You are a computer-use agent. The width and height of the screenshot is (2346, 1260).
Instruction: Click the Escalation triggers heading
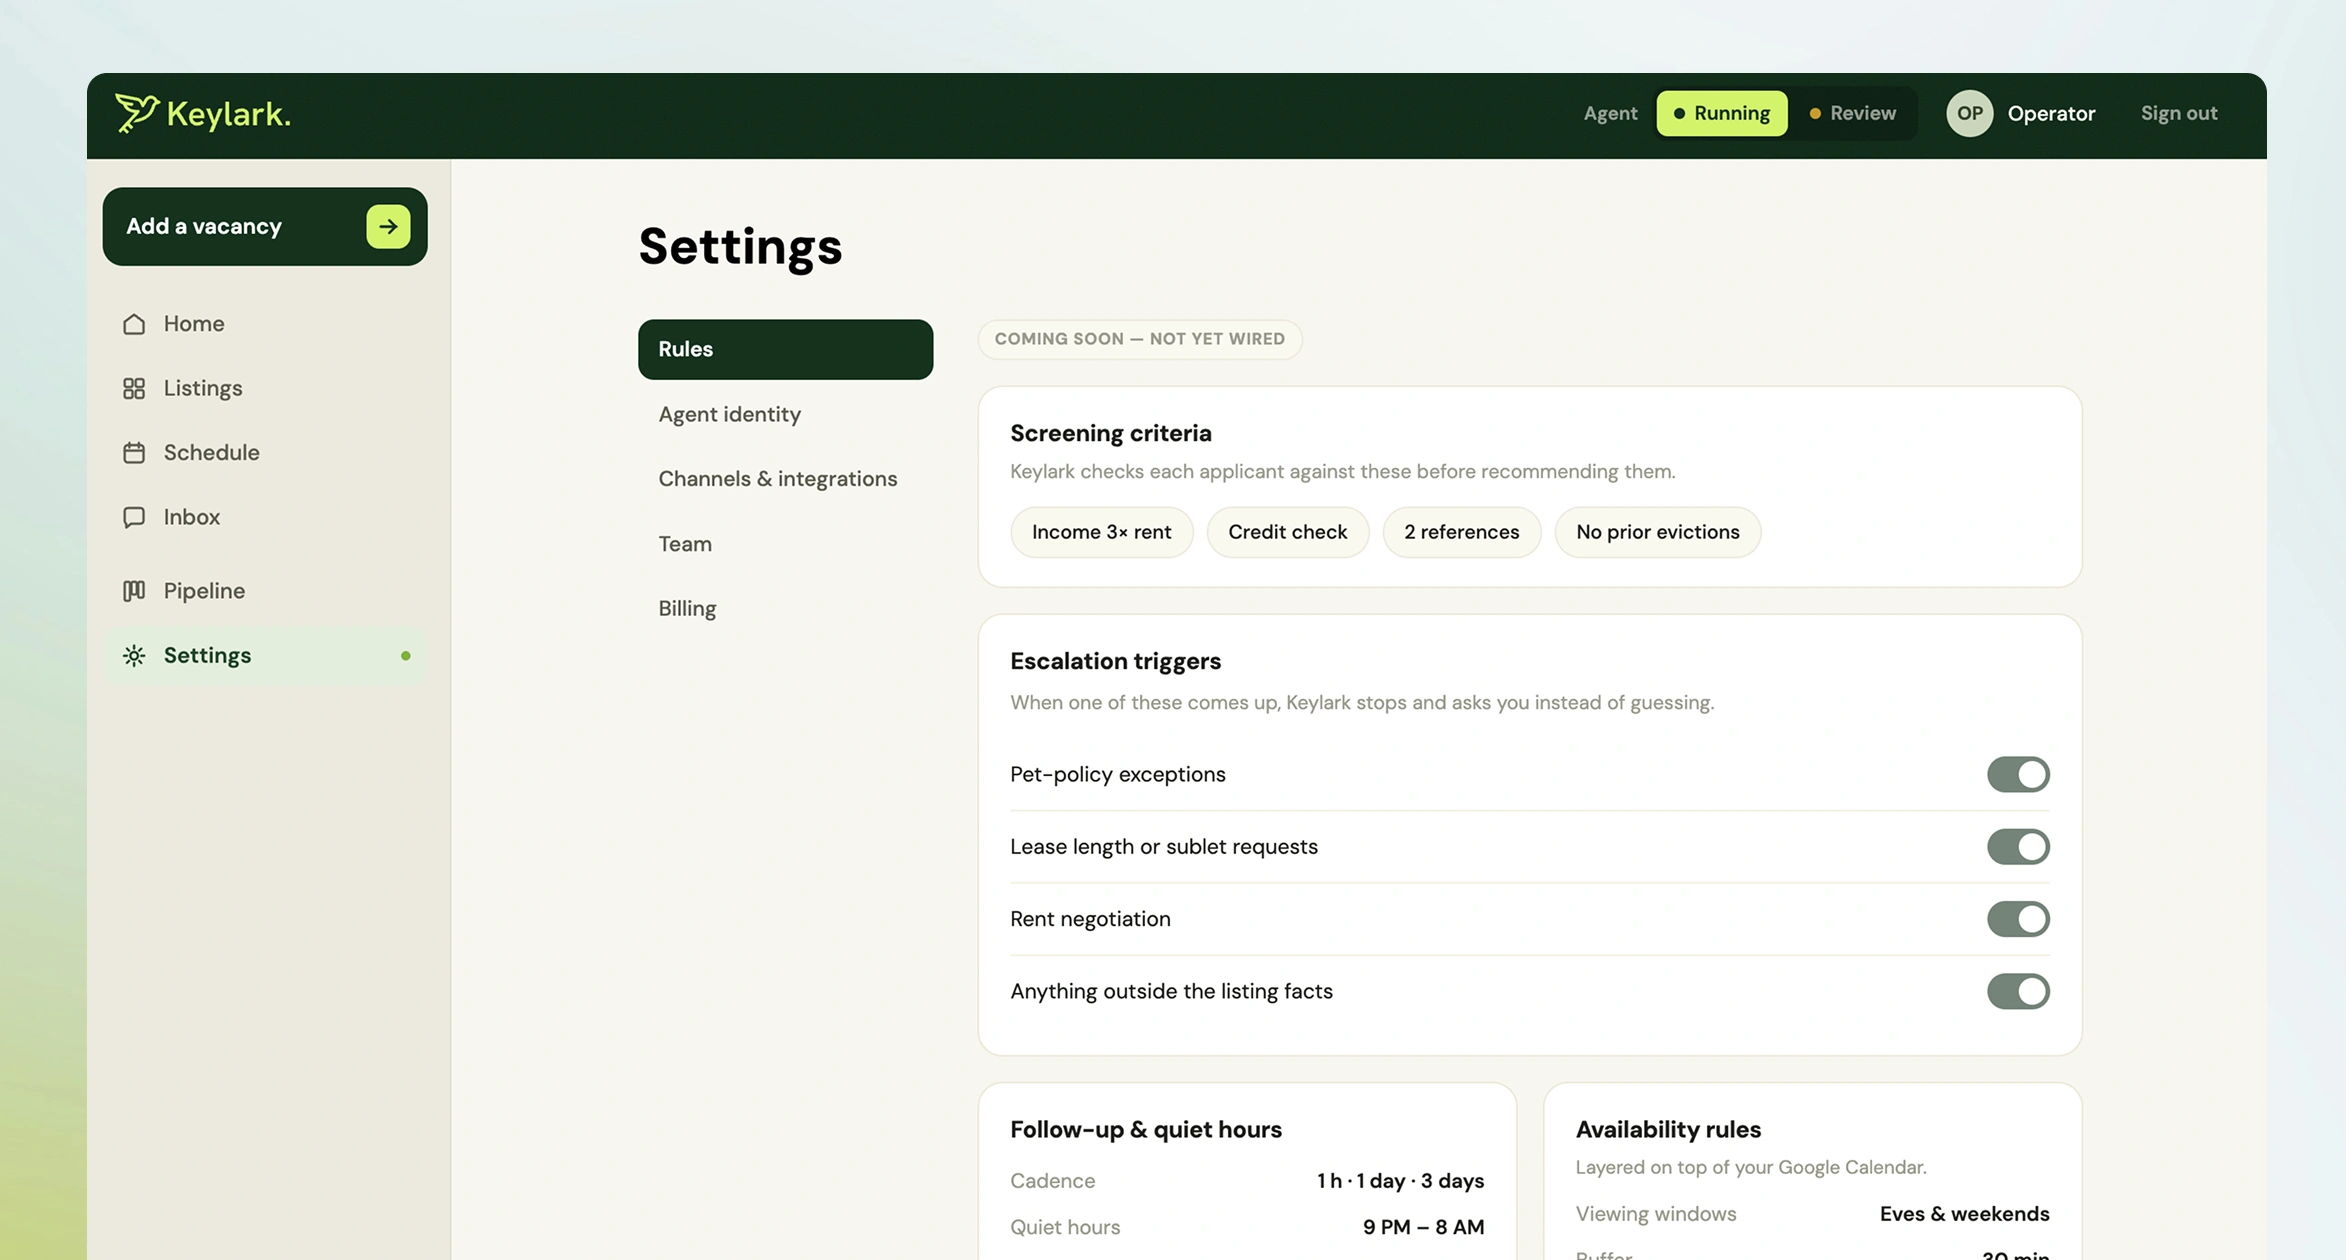coord(1115,661)
